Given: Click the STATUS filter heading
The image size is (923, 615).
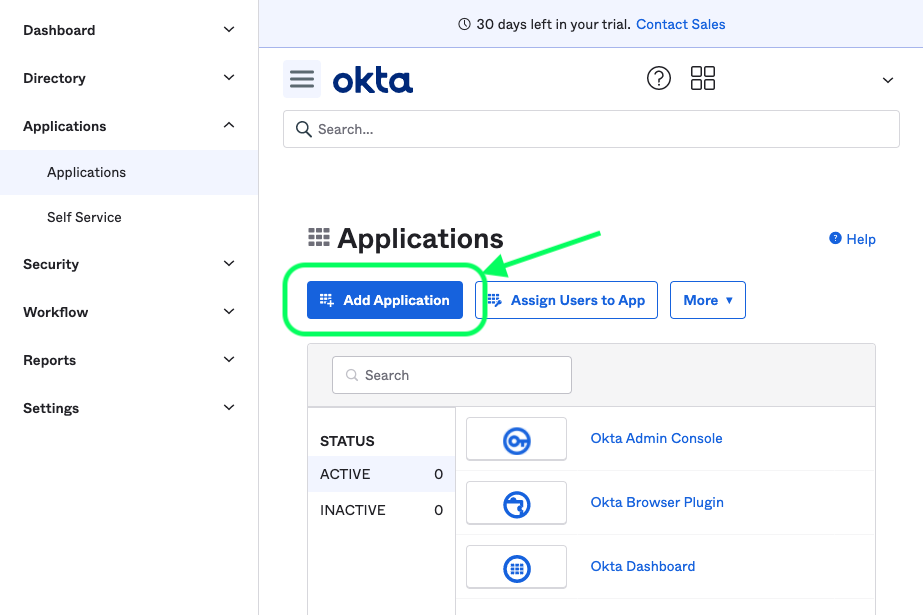Looking at the screenshot, I should [x=347, y=441].
